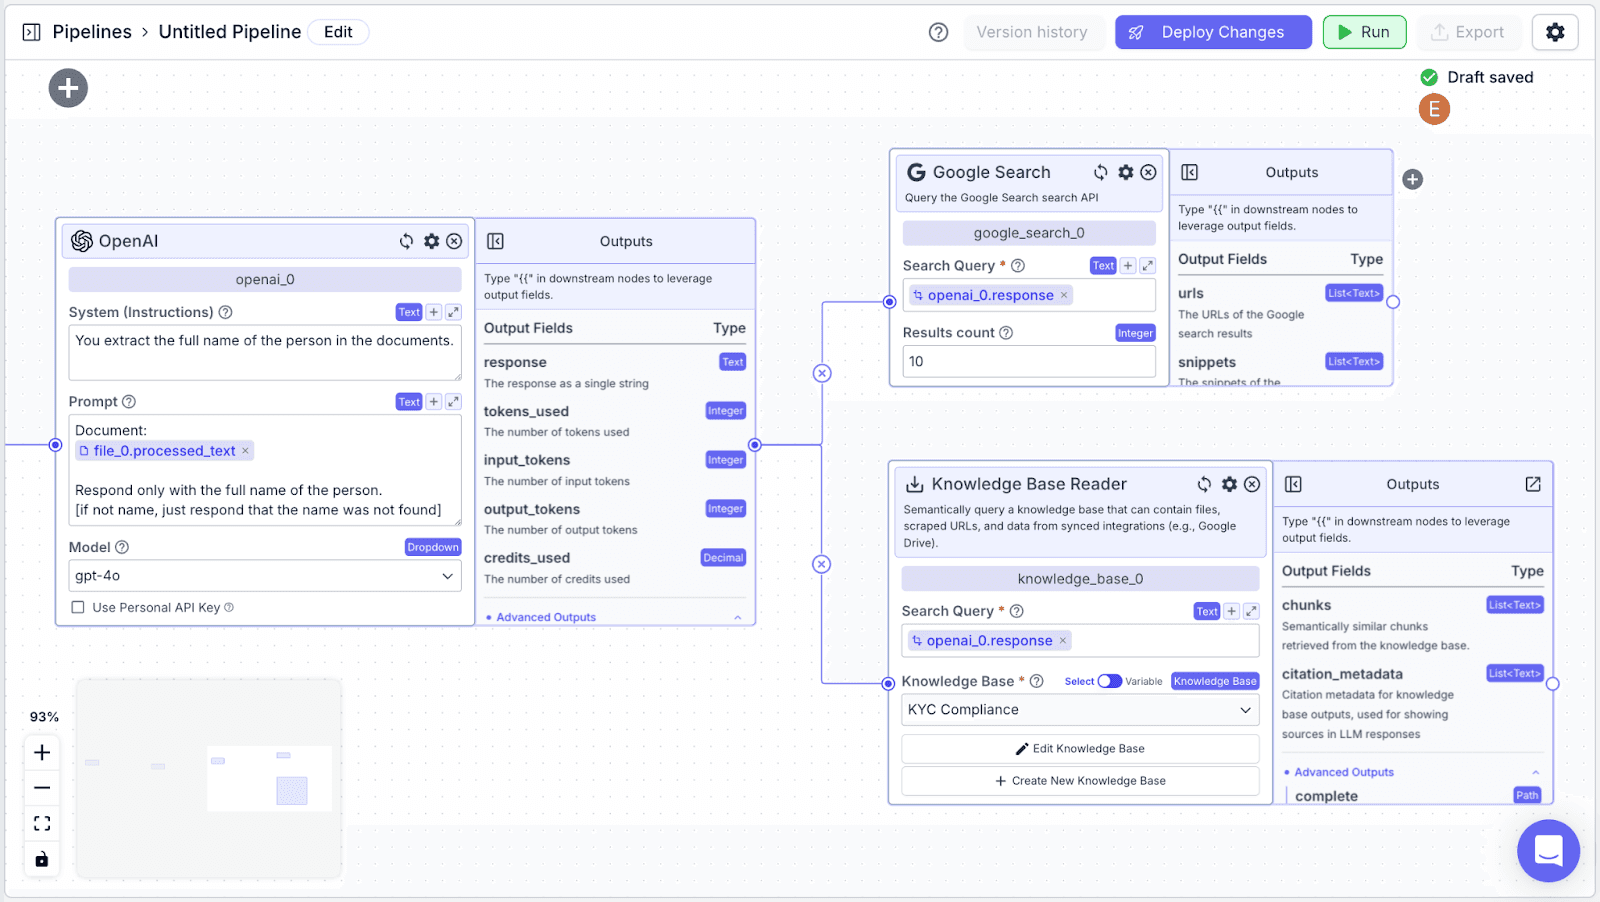Collapse Advanced Outputs in the Knowledge Base panel

[1536, 772]
